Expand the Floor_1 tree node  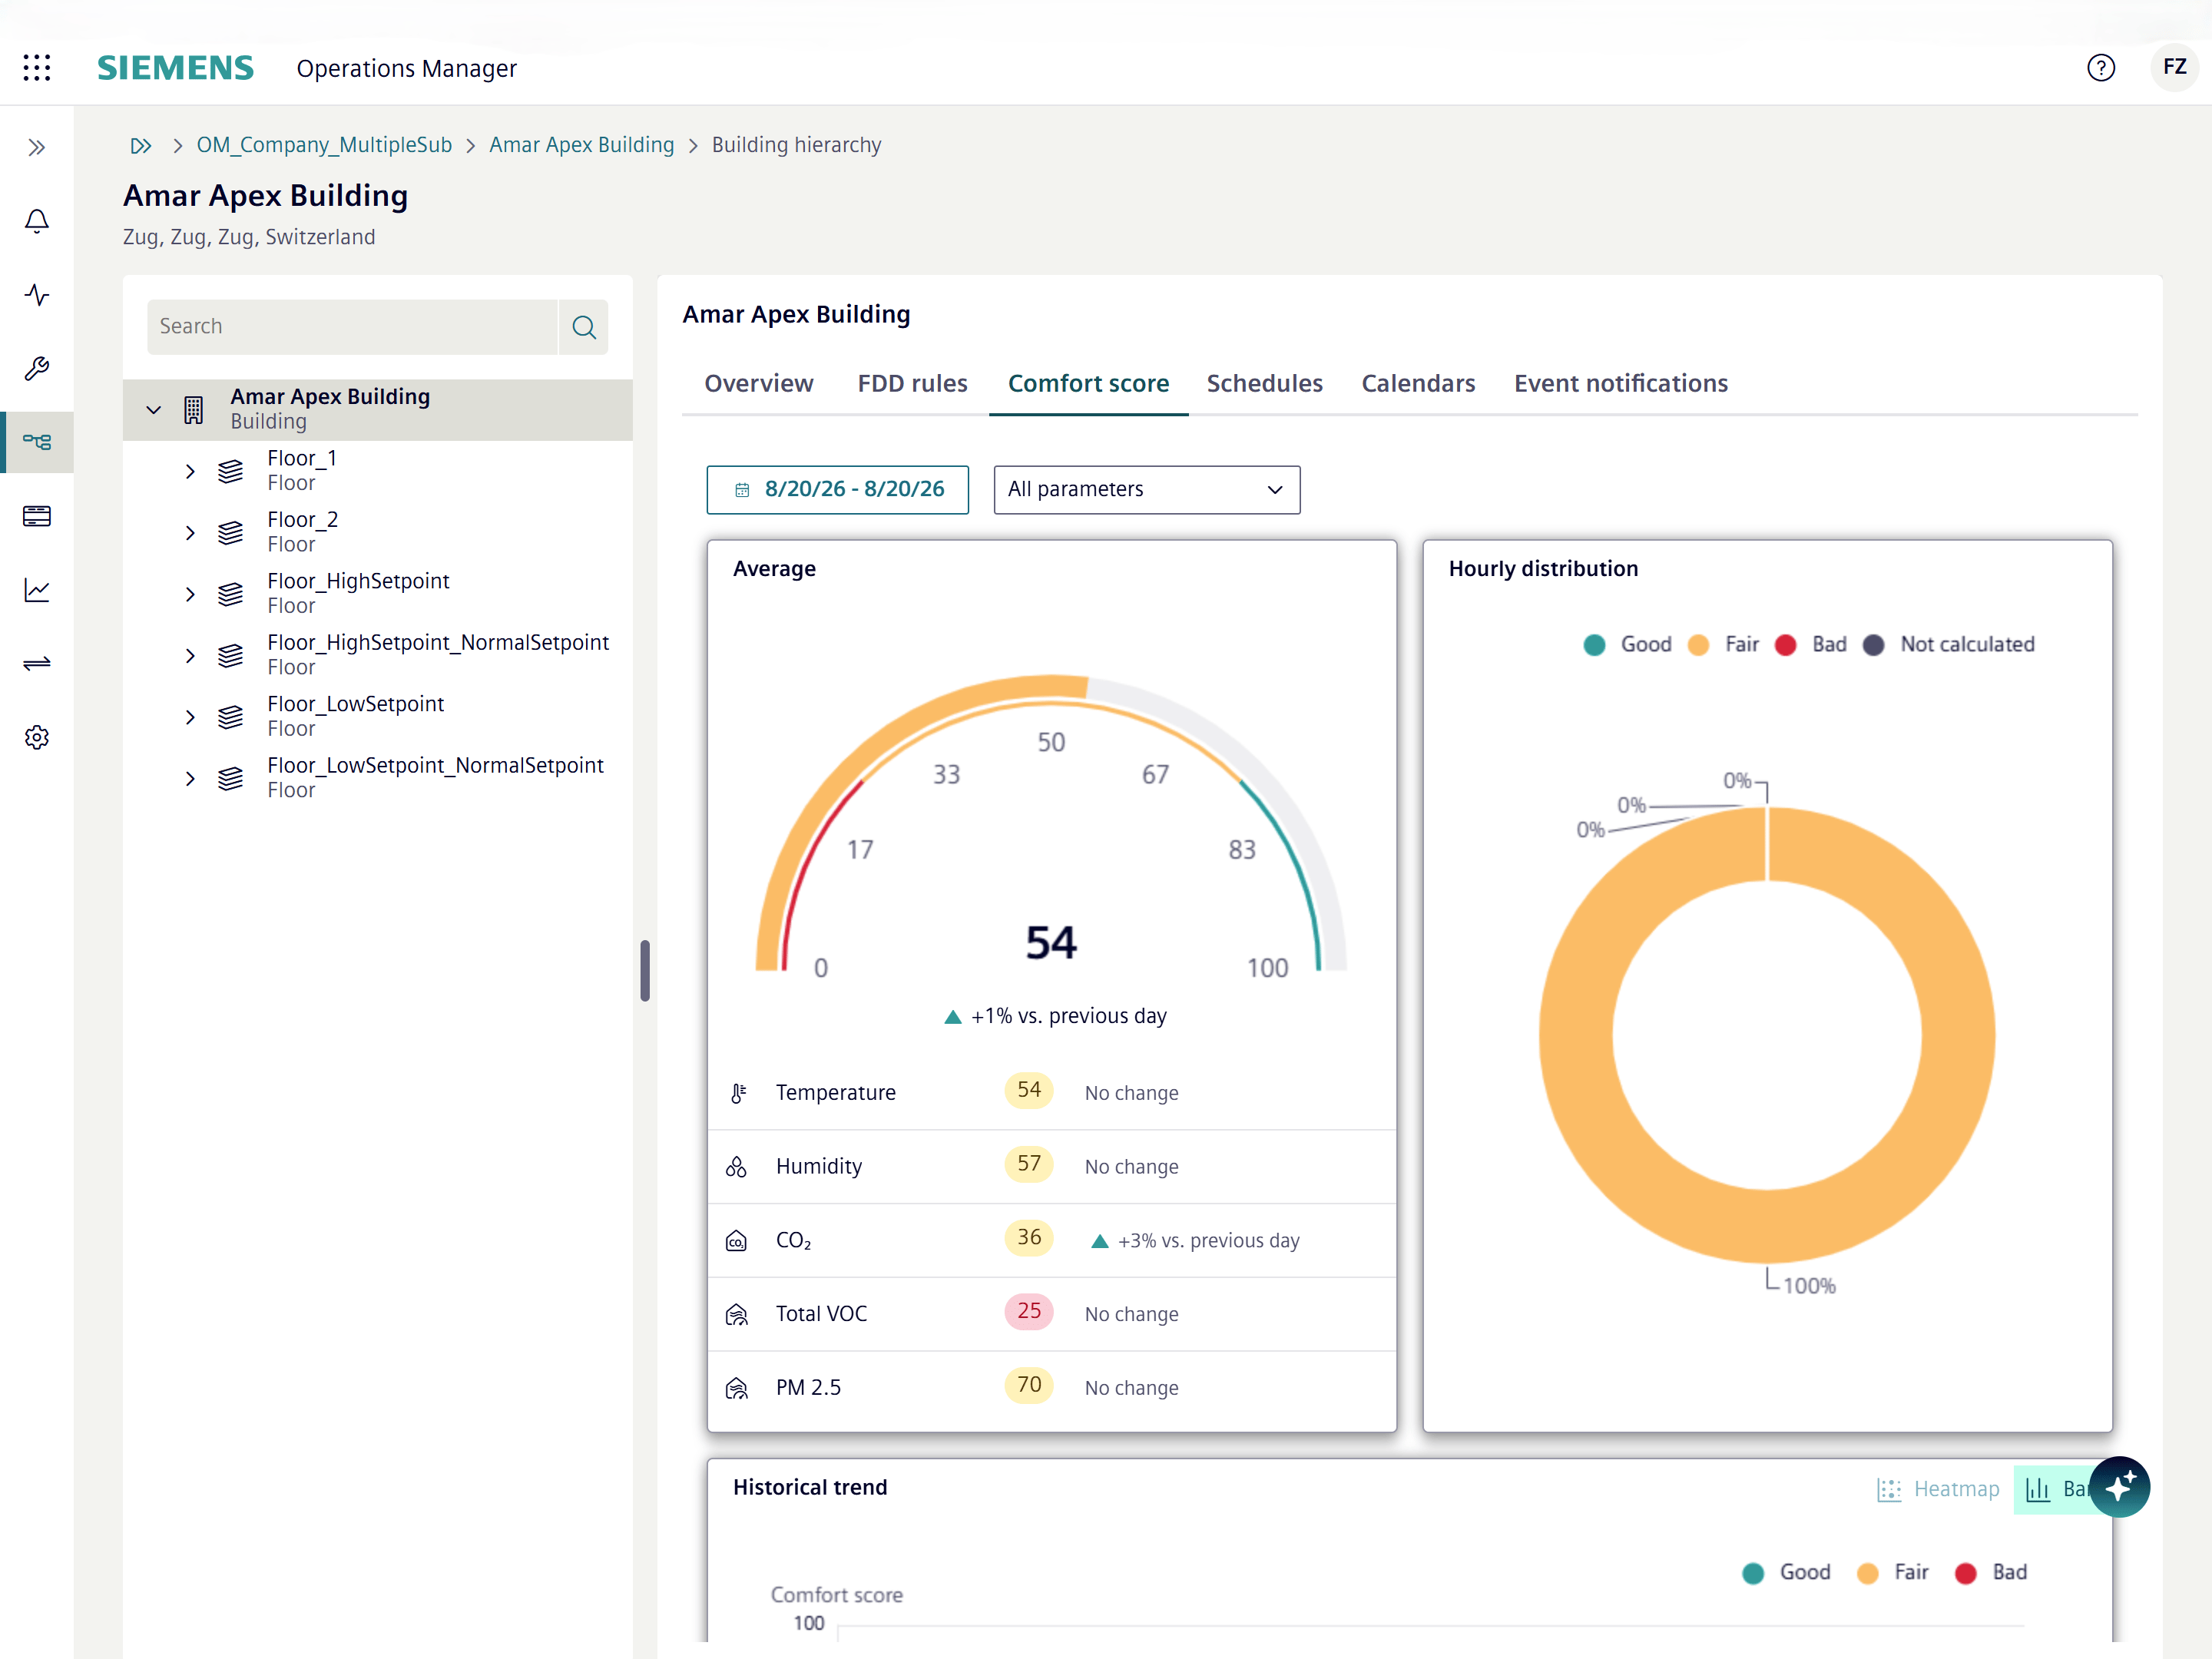pyautogui.click(x=190, y=471)
